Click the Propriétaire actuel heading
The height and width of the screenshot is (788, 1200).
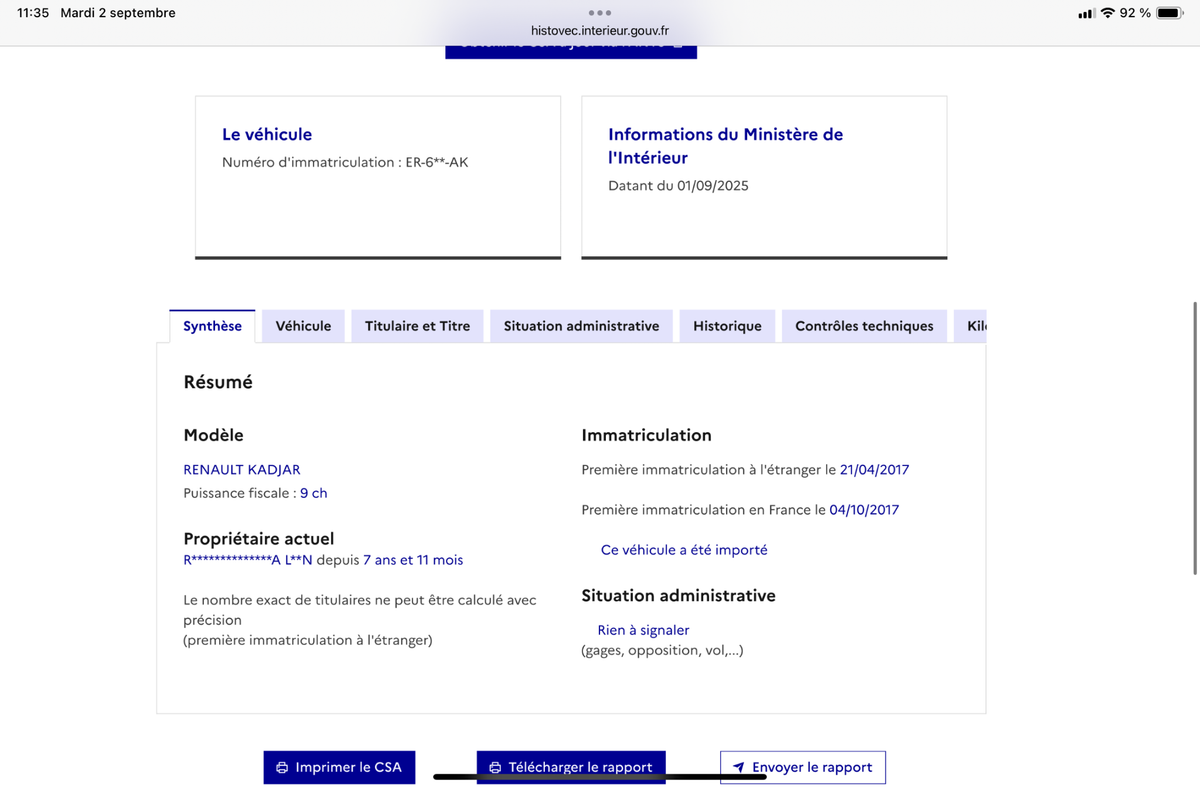pos(259,539)
